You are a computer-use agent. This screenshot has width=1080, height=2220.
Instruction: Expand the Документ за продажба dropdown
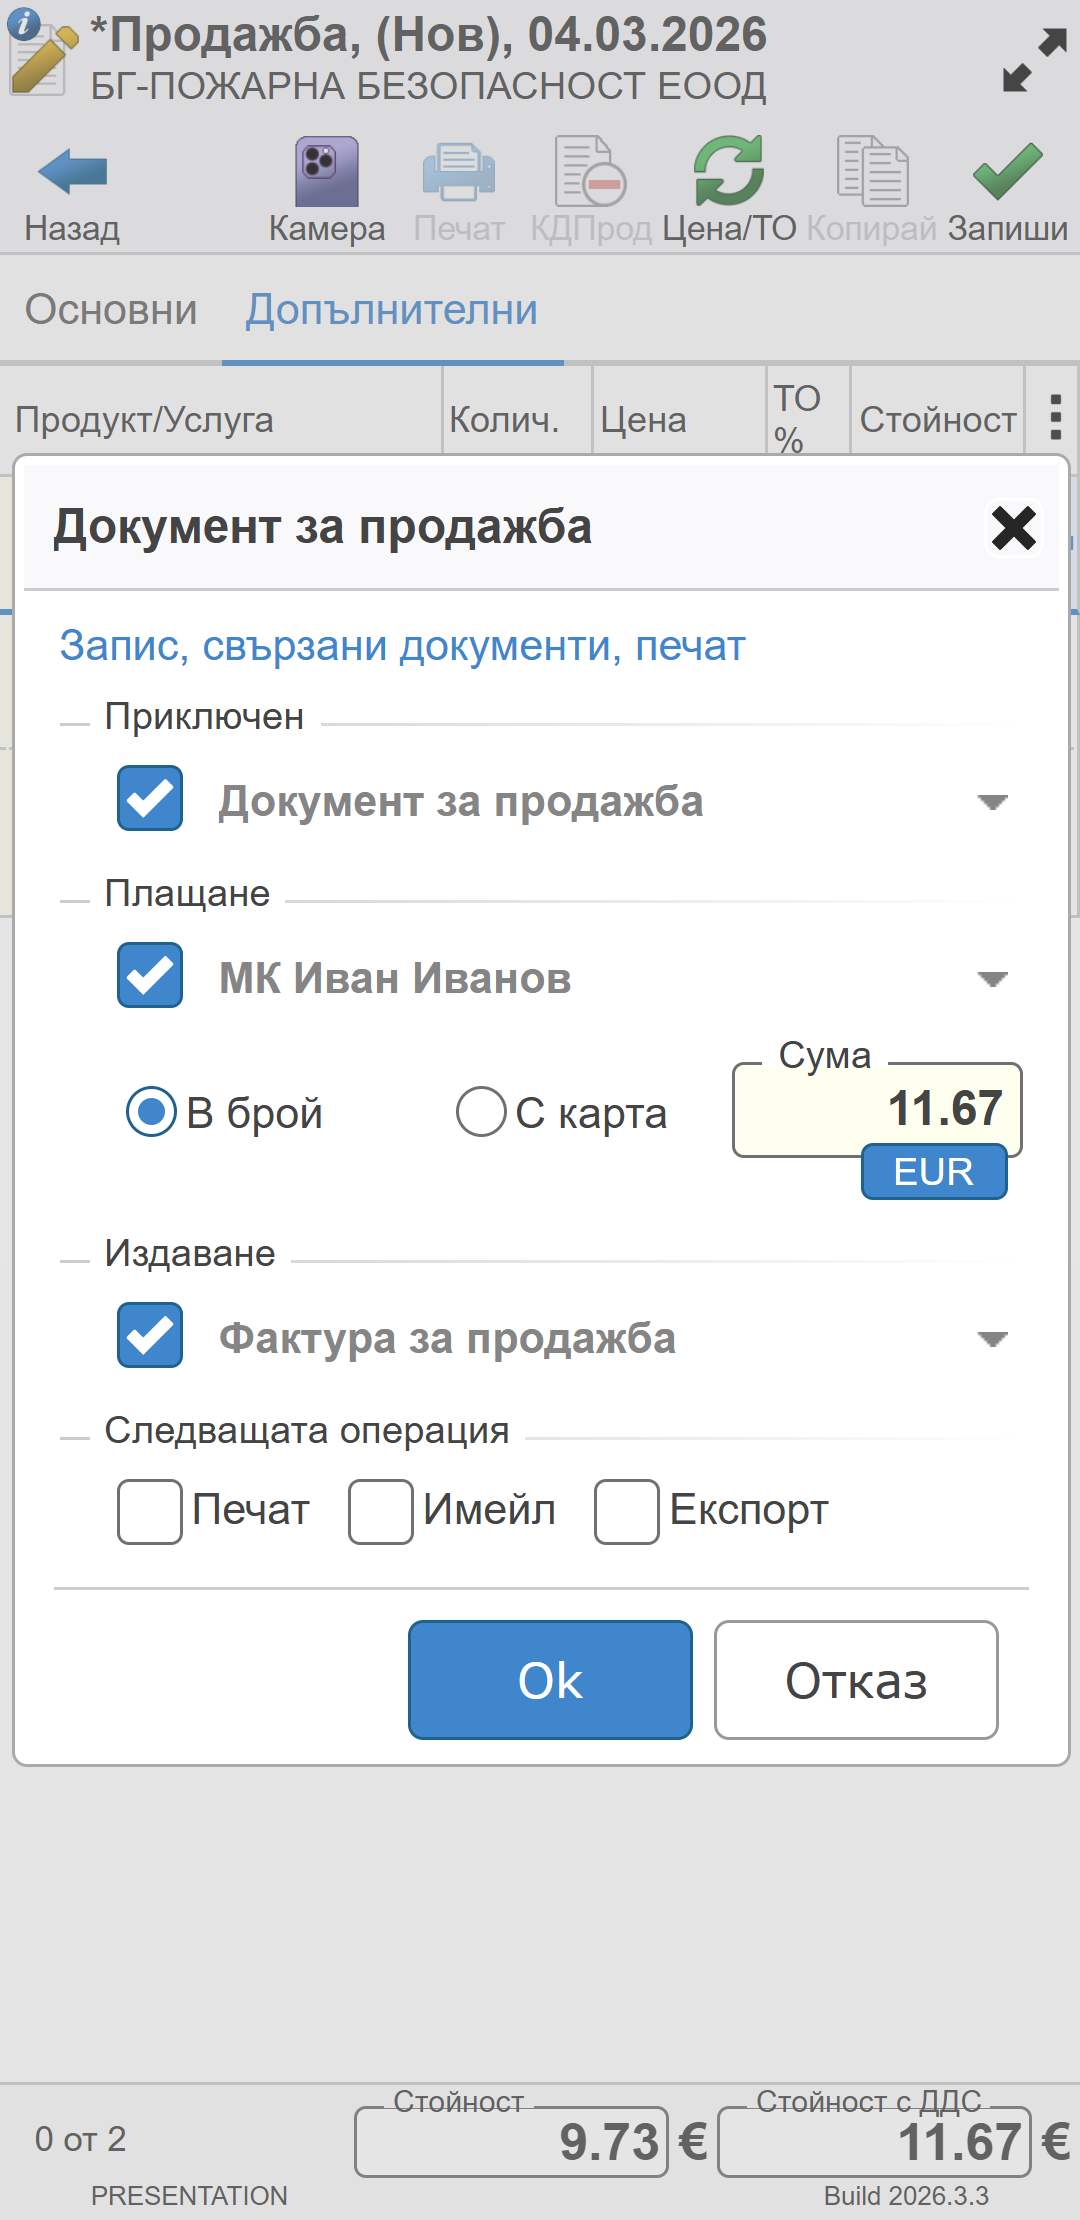[992, 802]
